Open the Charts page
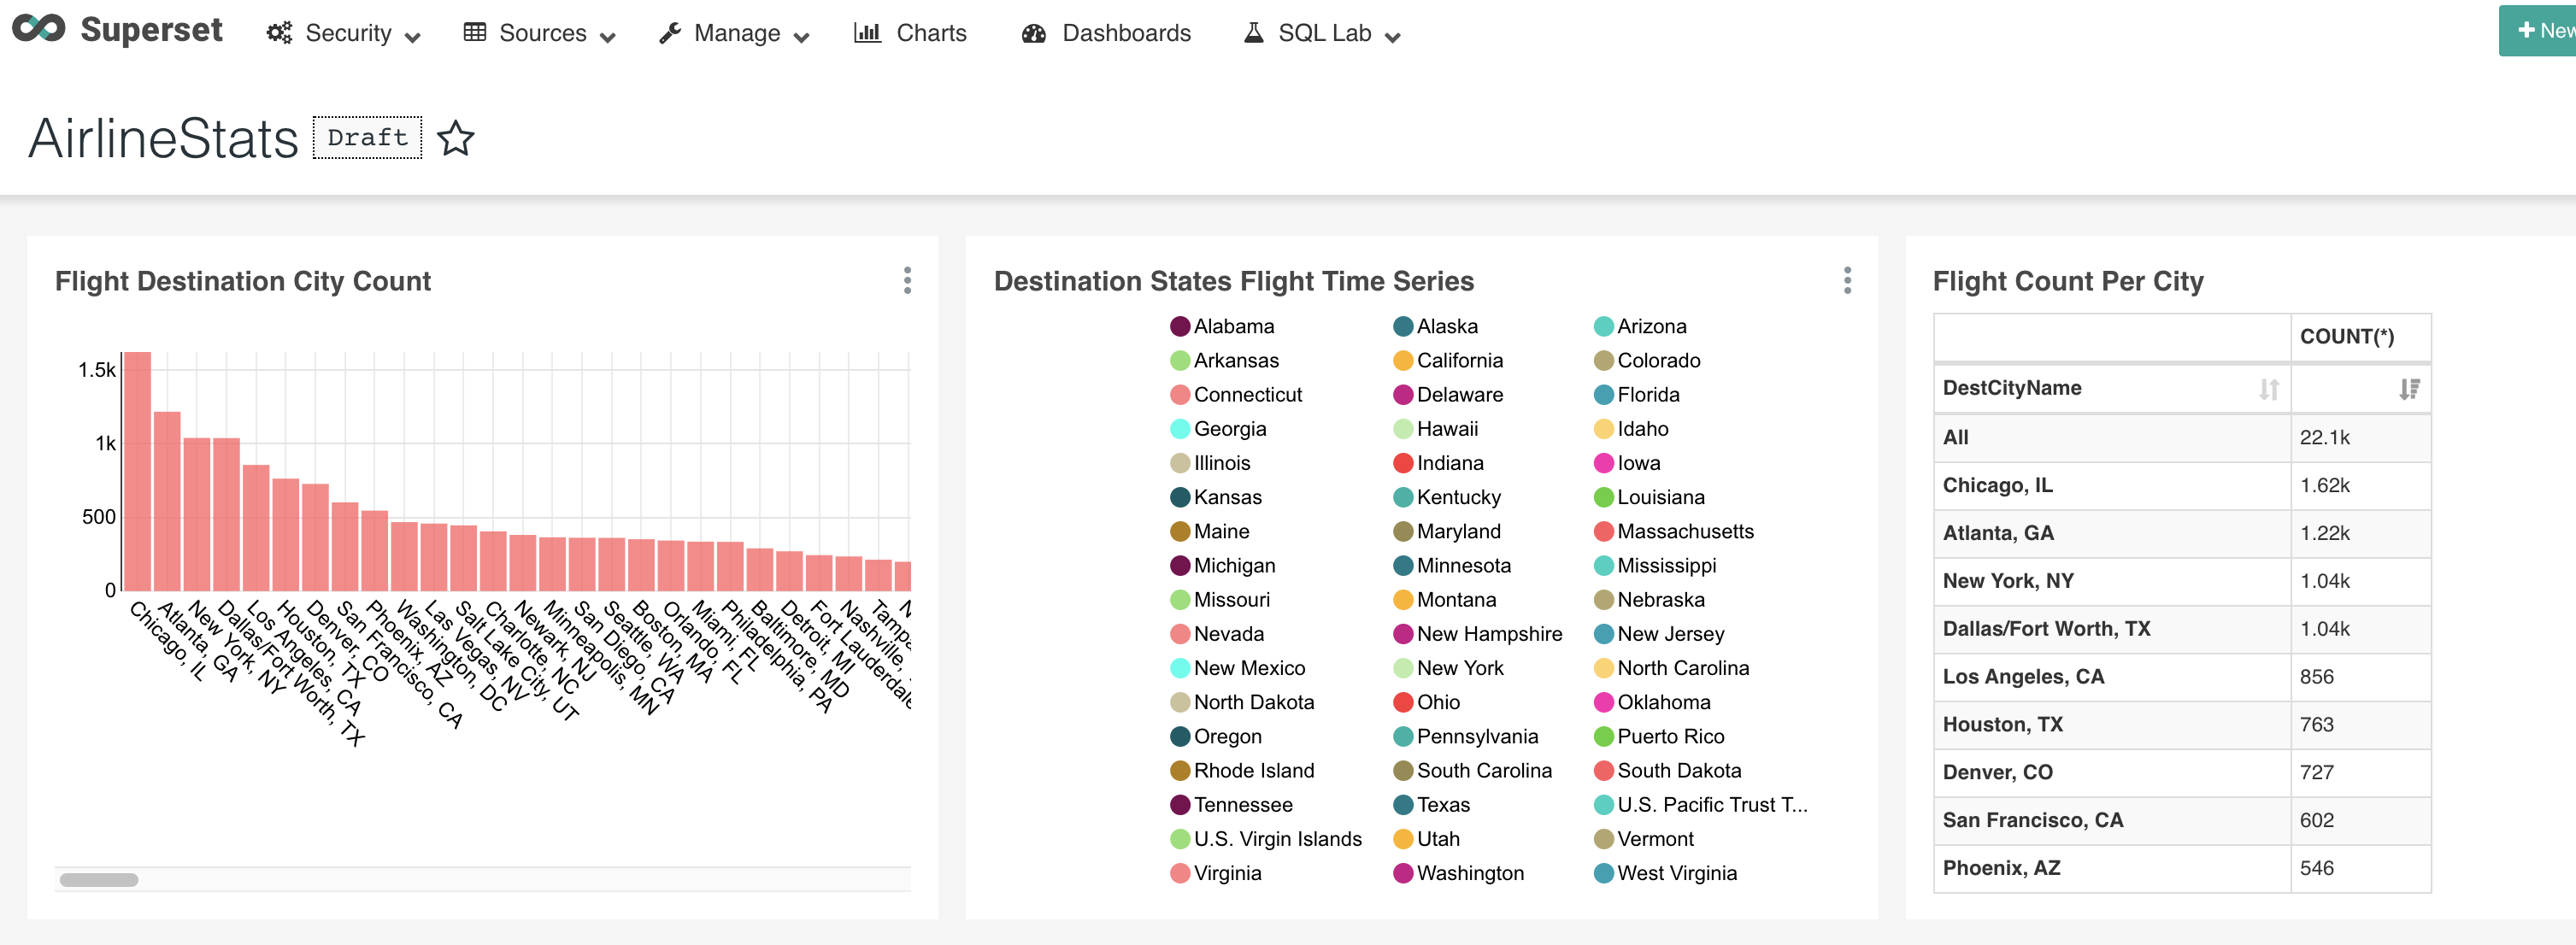The width and height of the screenshot is (2576, 945). coord(931,33)
